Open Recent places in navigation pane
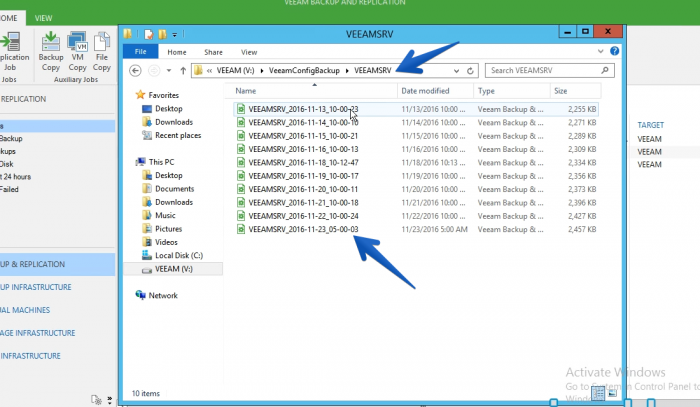700x407 pixels. coord(178,135)
